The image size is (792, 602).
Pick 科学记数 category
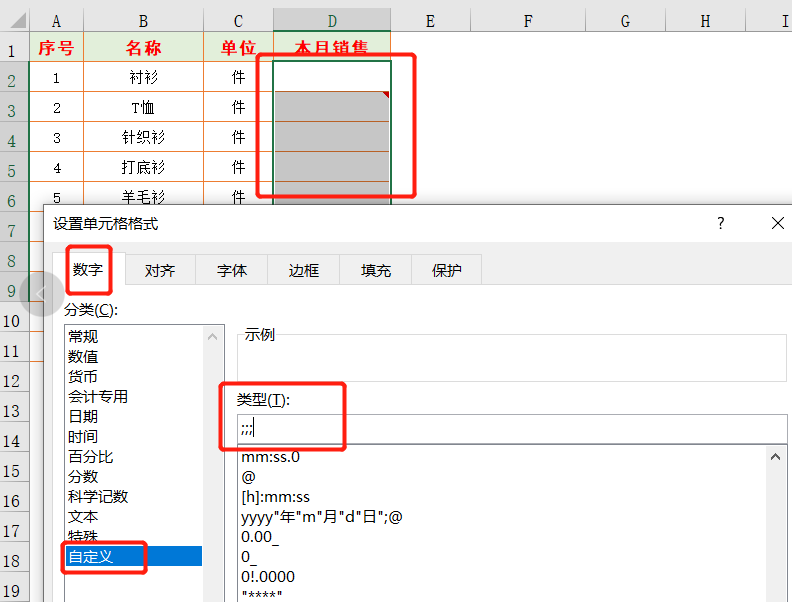tap(134, 496)
